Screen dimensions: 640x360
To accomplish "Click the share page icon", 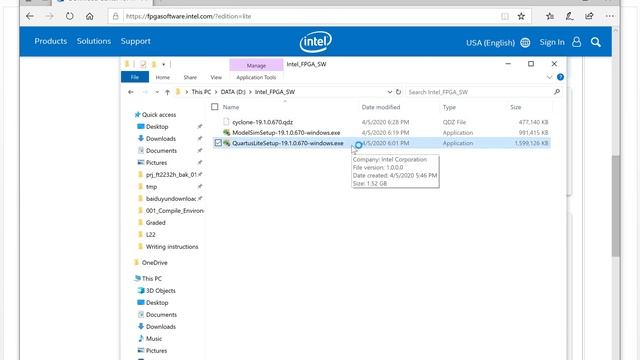I will (x=589, y=16).
